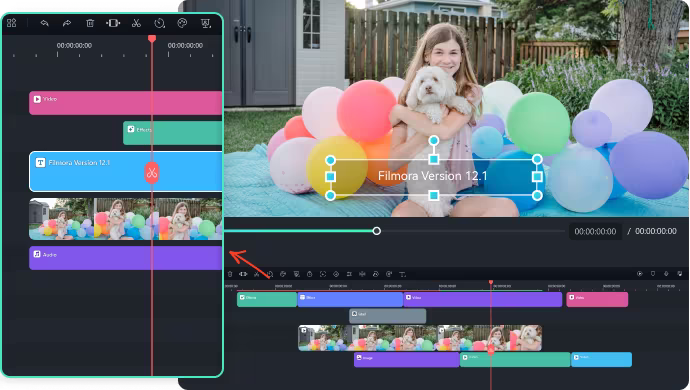The height and width of the screenshot is (390, 690).
Task: Select the pink clip at small timeline end
Action: click(597, 299)
